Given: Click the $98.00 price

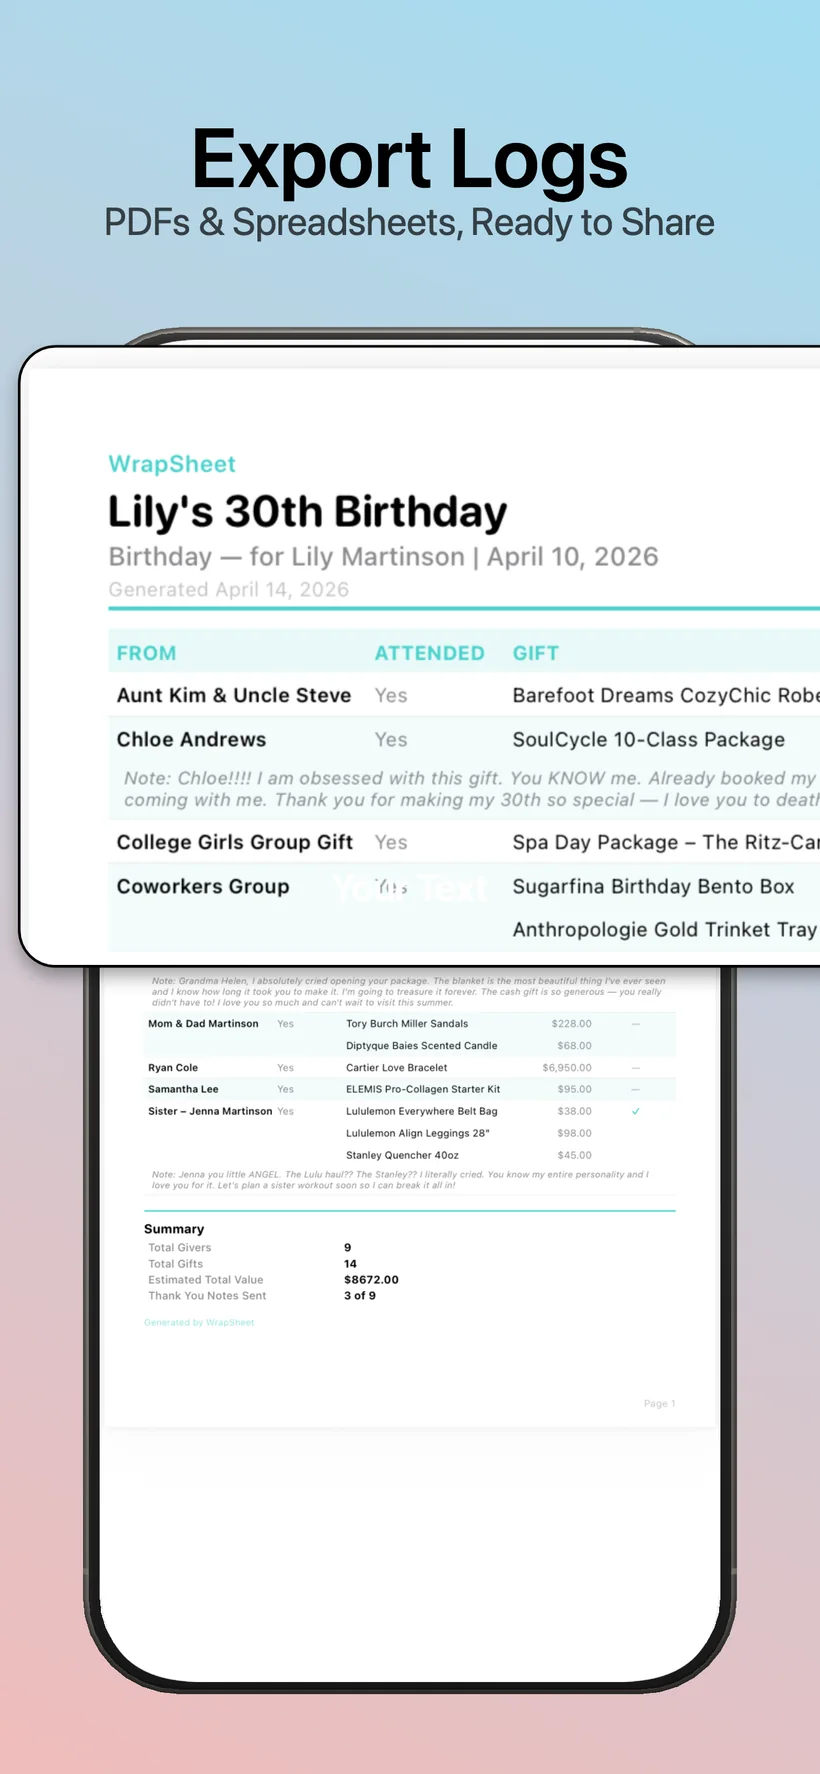Looking at the screenshot, I should pos(575,1133).
